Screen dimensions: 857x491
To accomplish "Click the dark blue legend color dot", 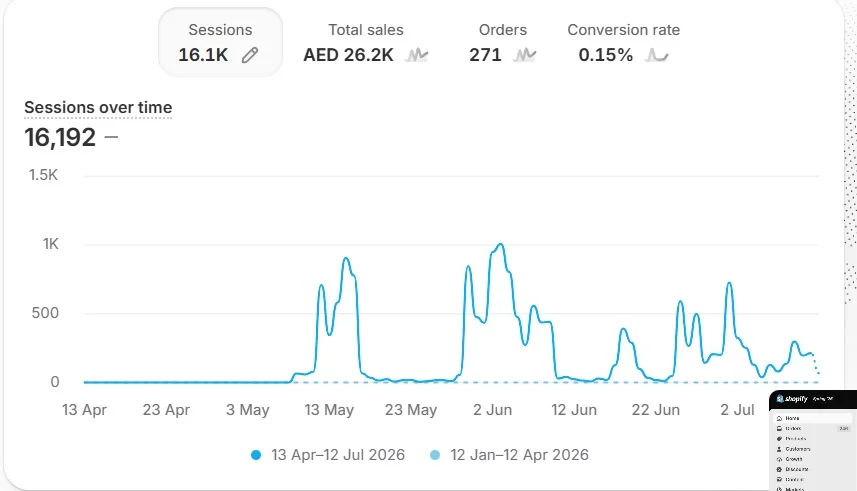I will coord(256,455).
